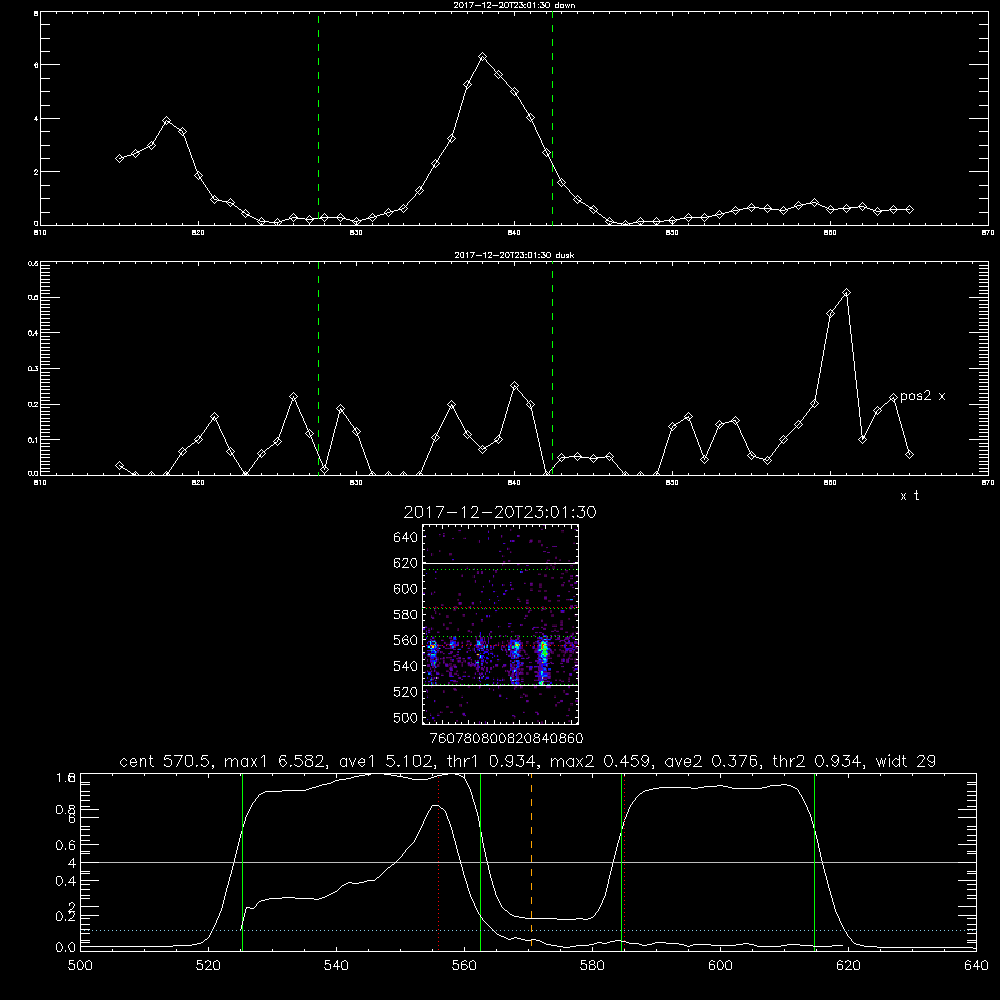Select the 'pos2 x' label in dusk plot
The image size is (1000, 1000).
coord(922,396)
